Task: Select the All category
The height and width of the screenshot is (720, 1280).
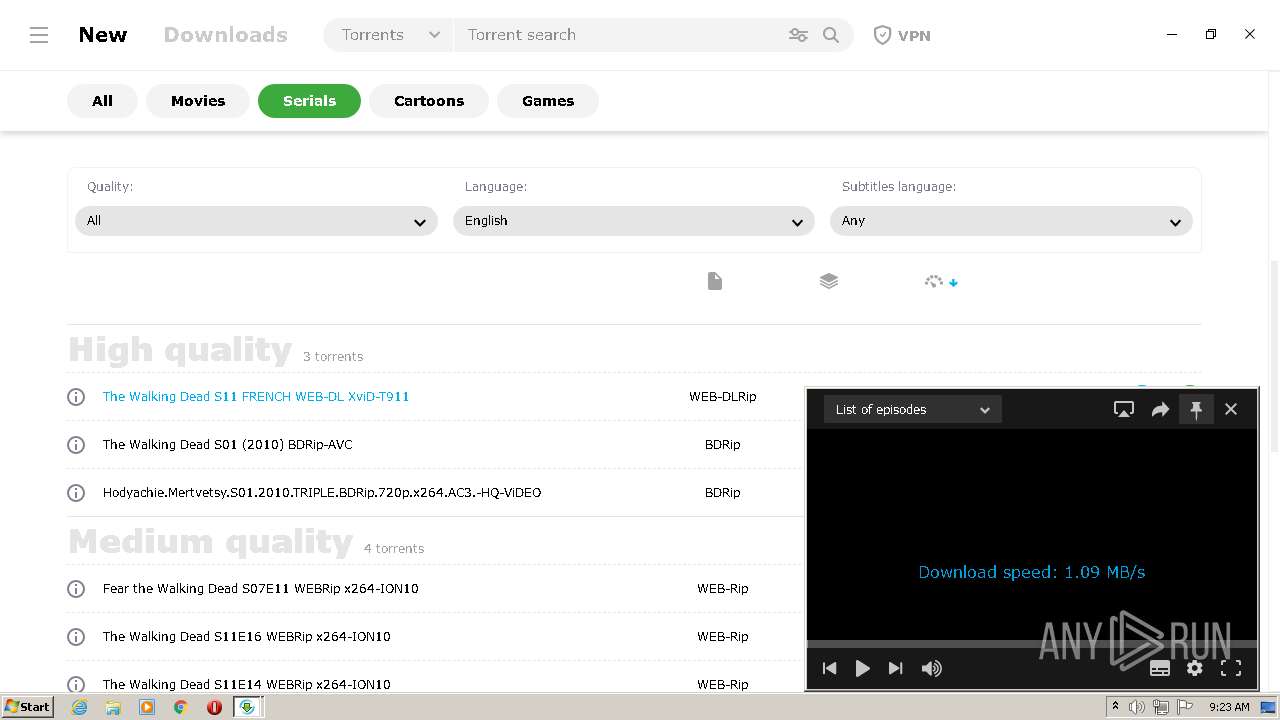Action: click(102, 101)
